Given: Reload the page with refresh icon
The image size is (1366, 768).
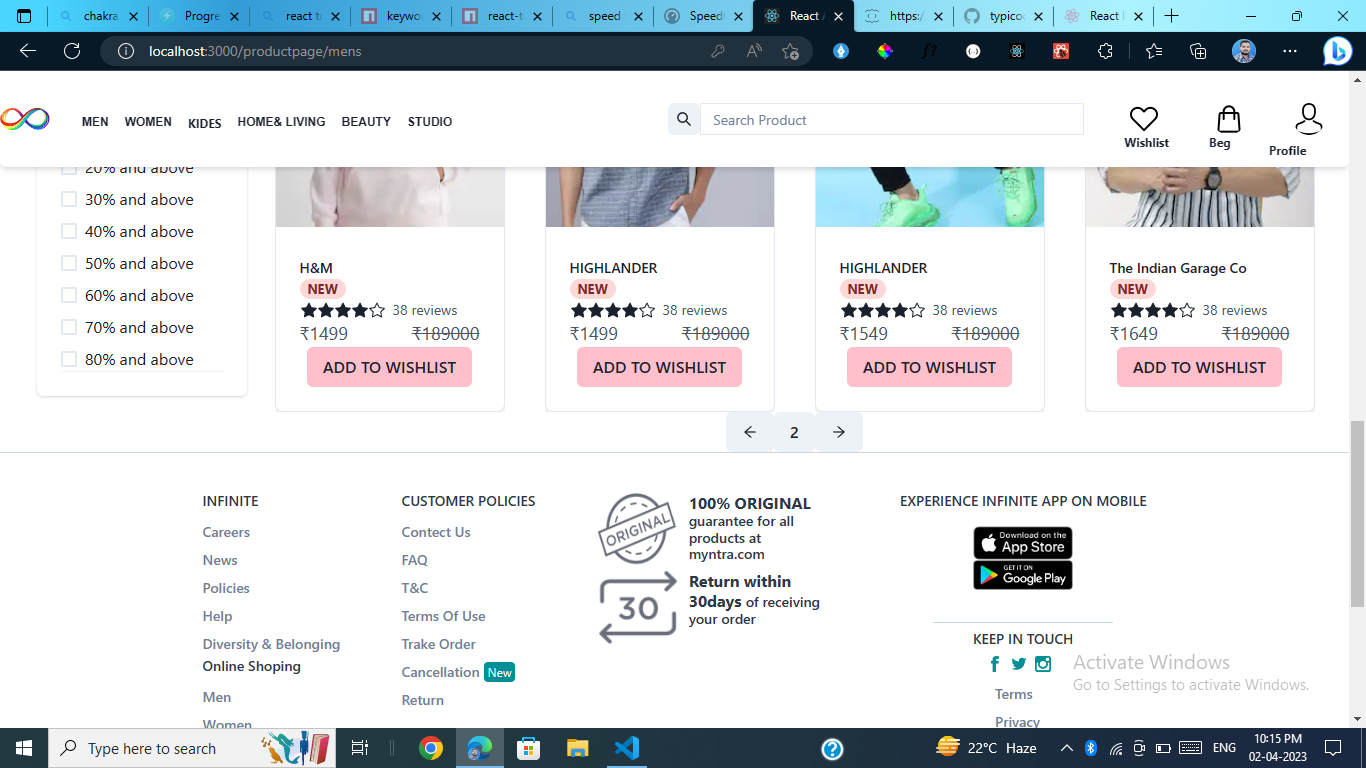Looking at the screenshot, I should point(72,51).
